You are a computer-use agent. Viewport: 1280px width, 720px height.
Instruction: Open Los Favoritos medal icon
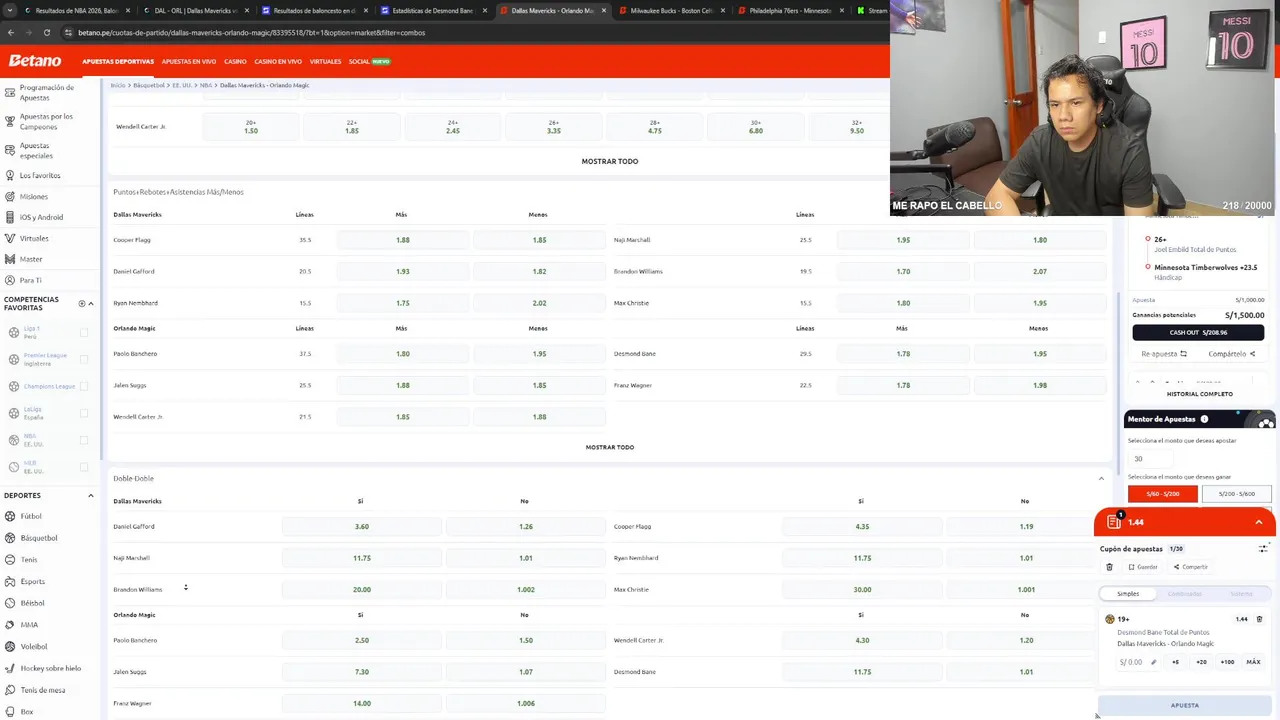9,175
